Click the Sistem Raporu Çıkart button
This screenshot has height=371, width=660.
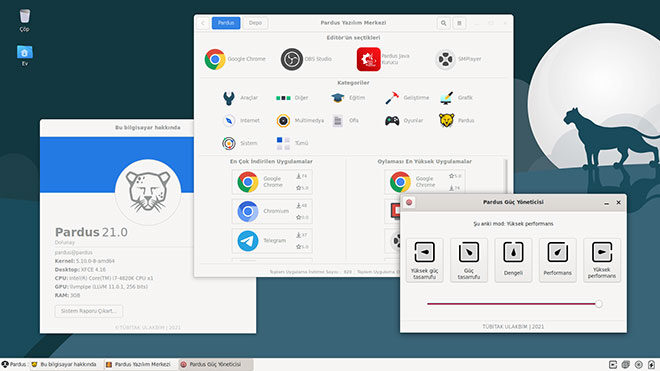click(x=89, y=311)
